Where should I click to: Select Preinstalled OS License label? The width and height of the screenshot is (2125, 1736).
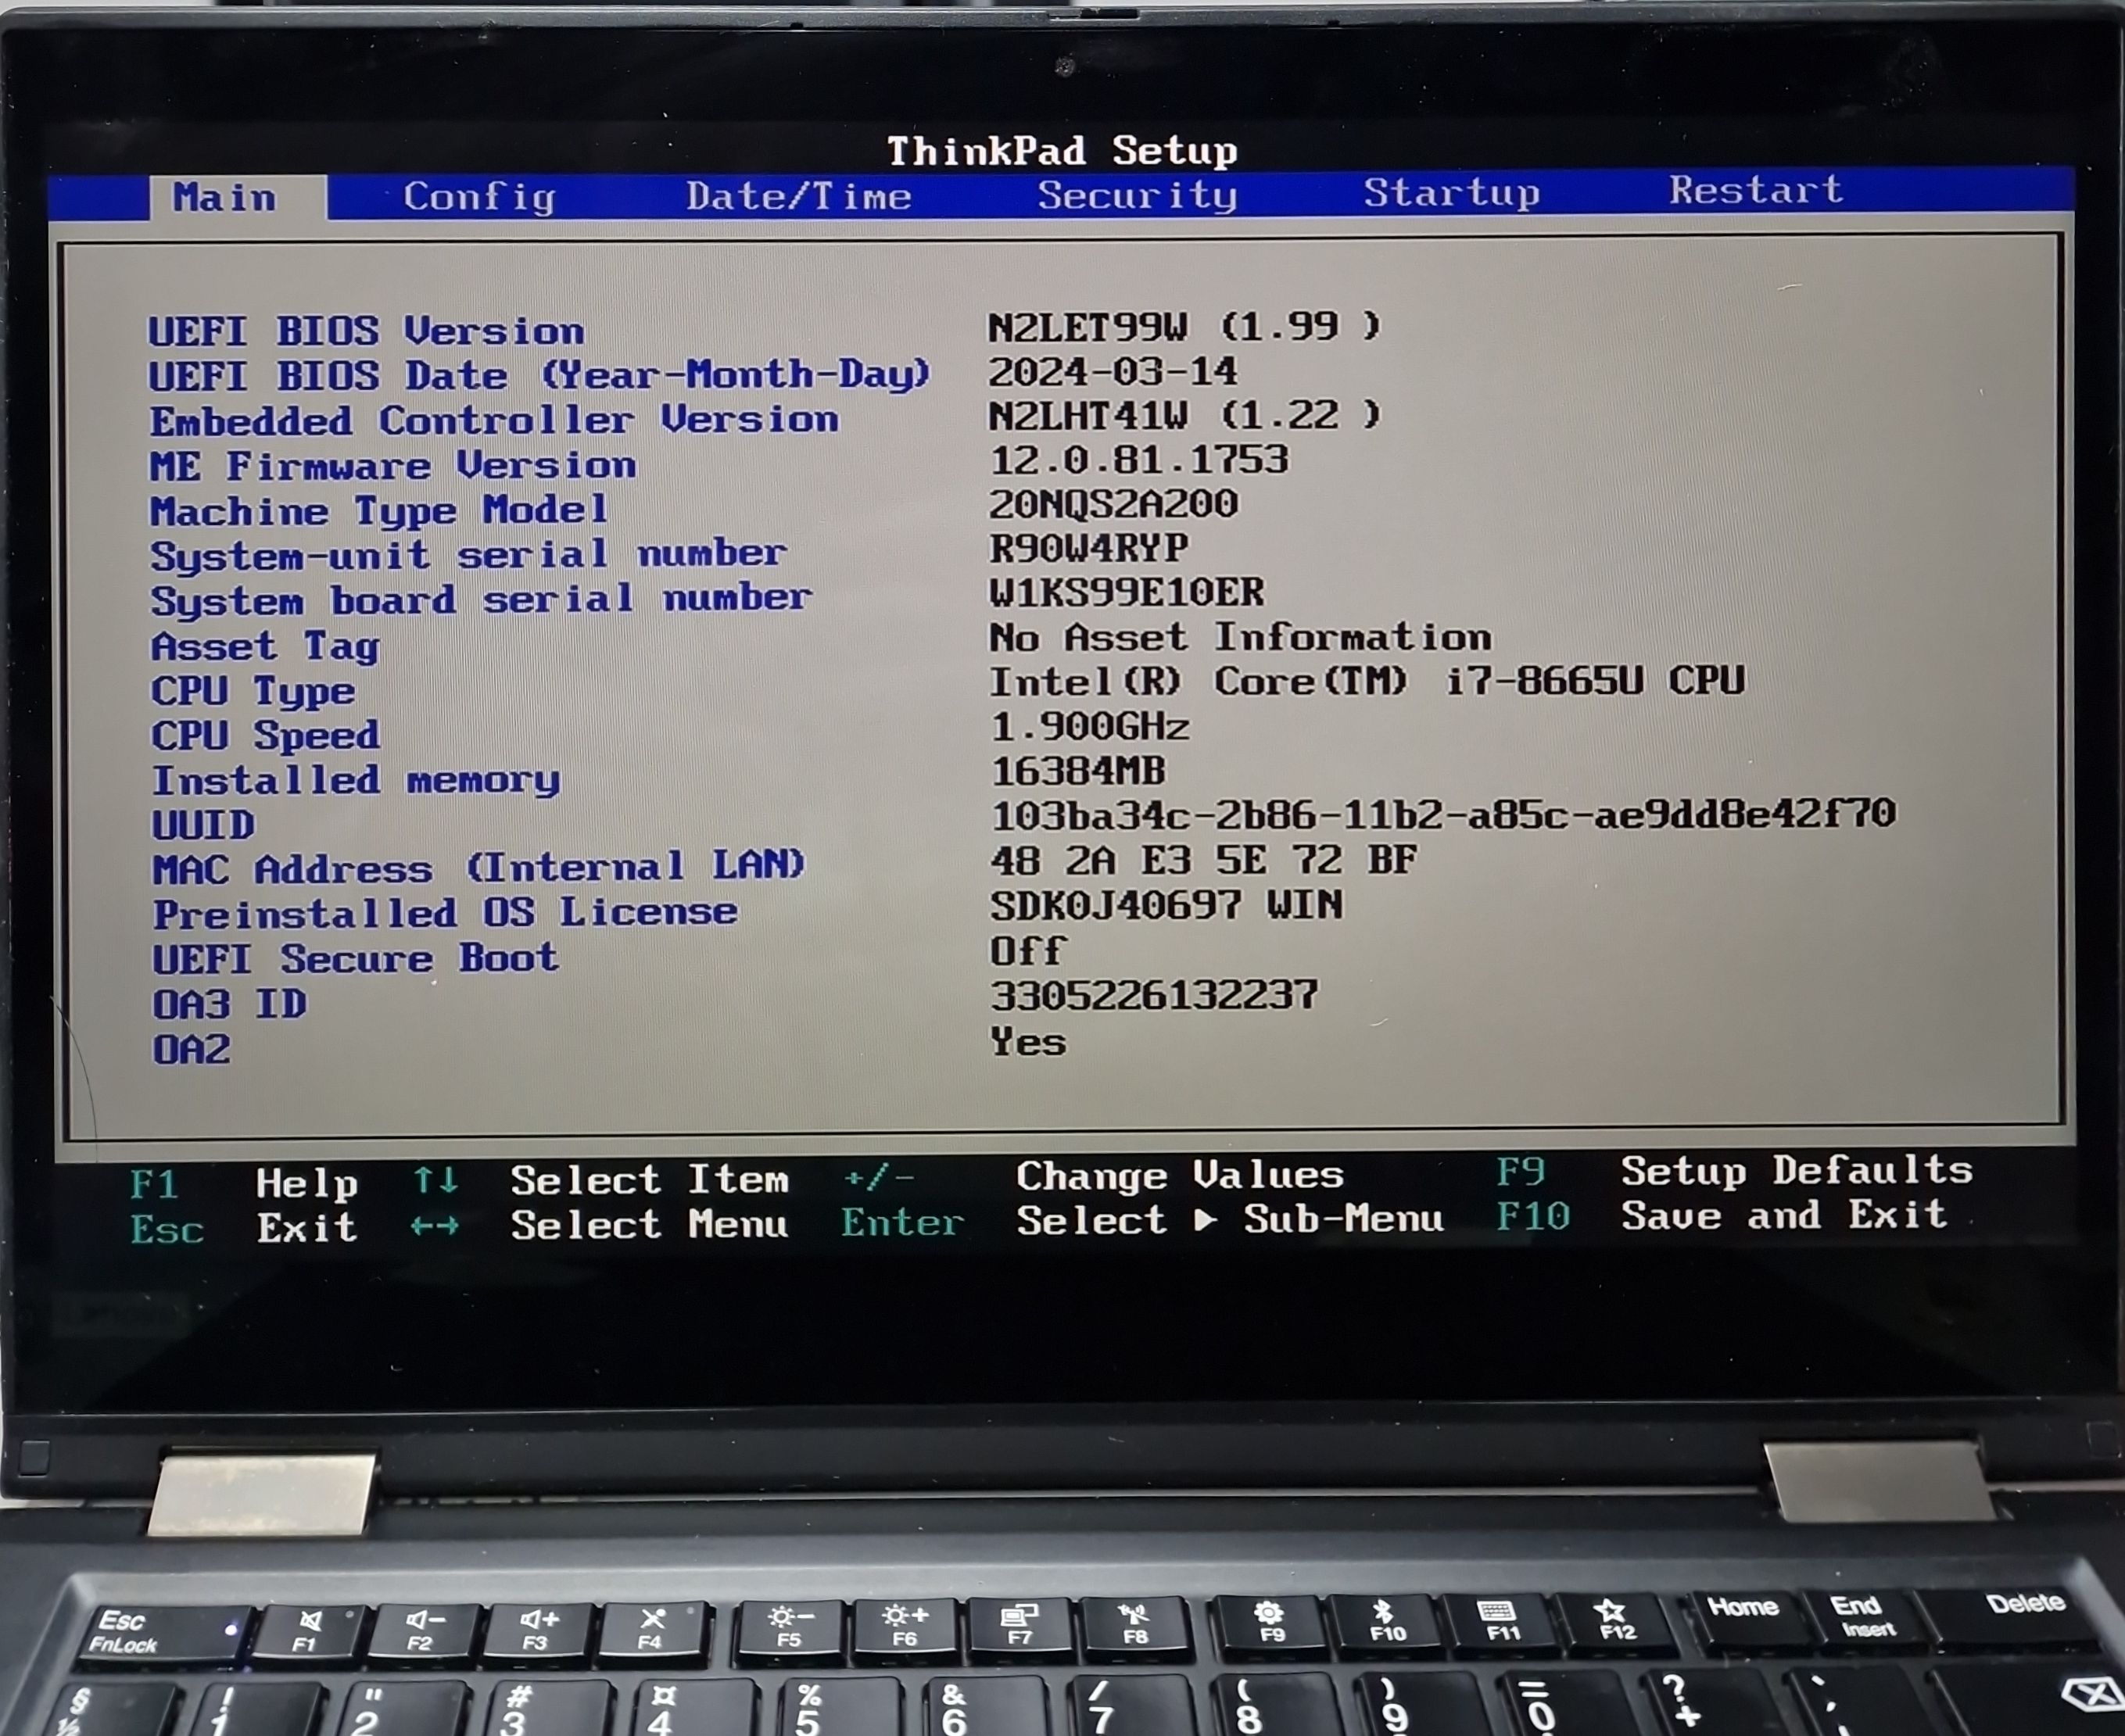click(x=445, y=913)
